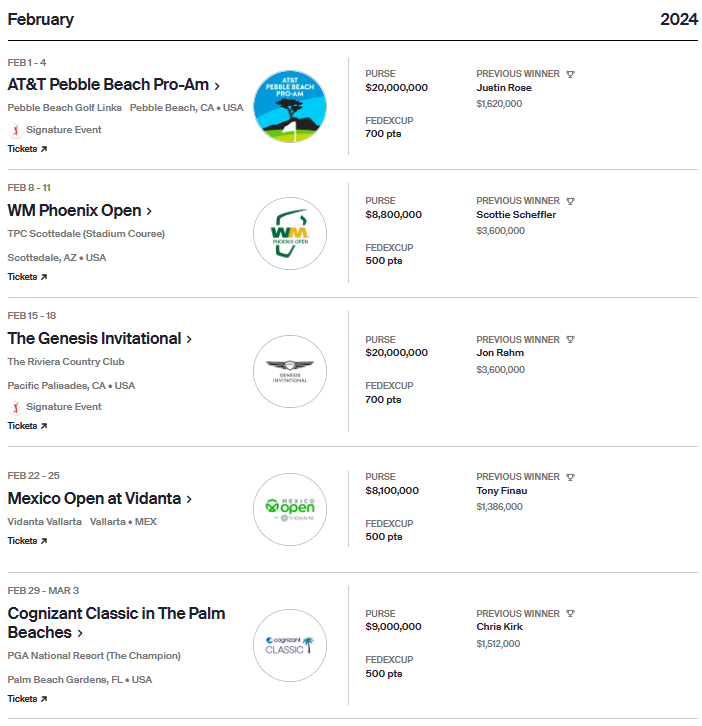Click Signature Event label under Pebble Beach

click(x=63, y=130)
